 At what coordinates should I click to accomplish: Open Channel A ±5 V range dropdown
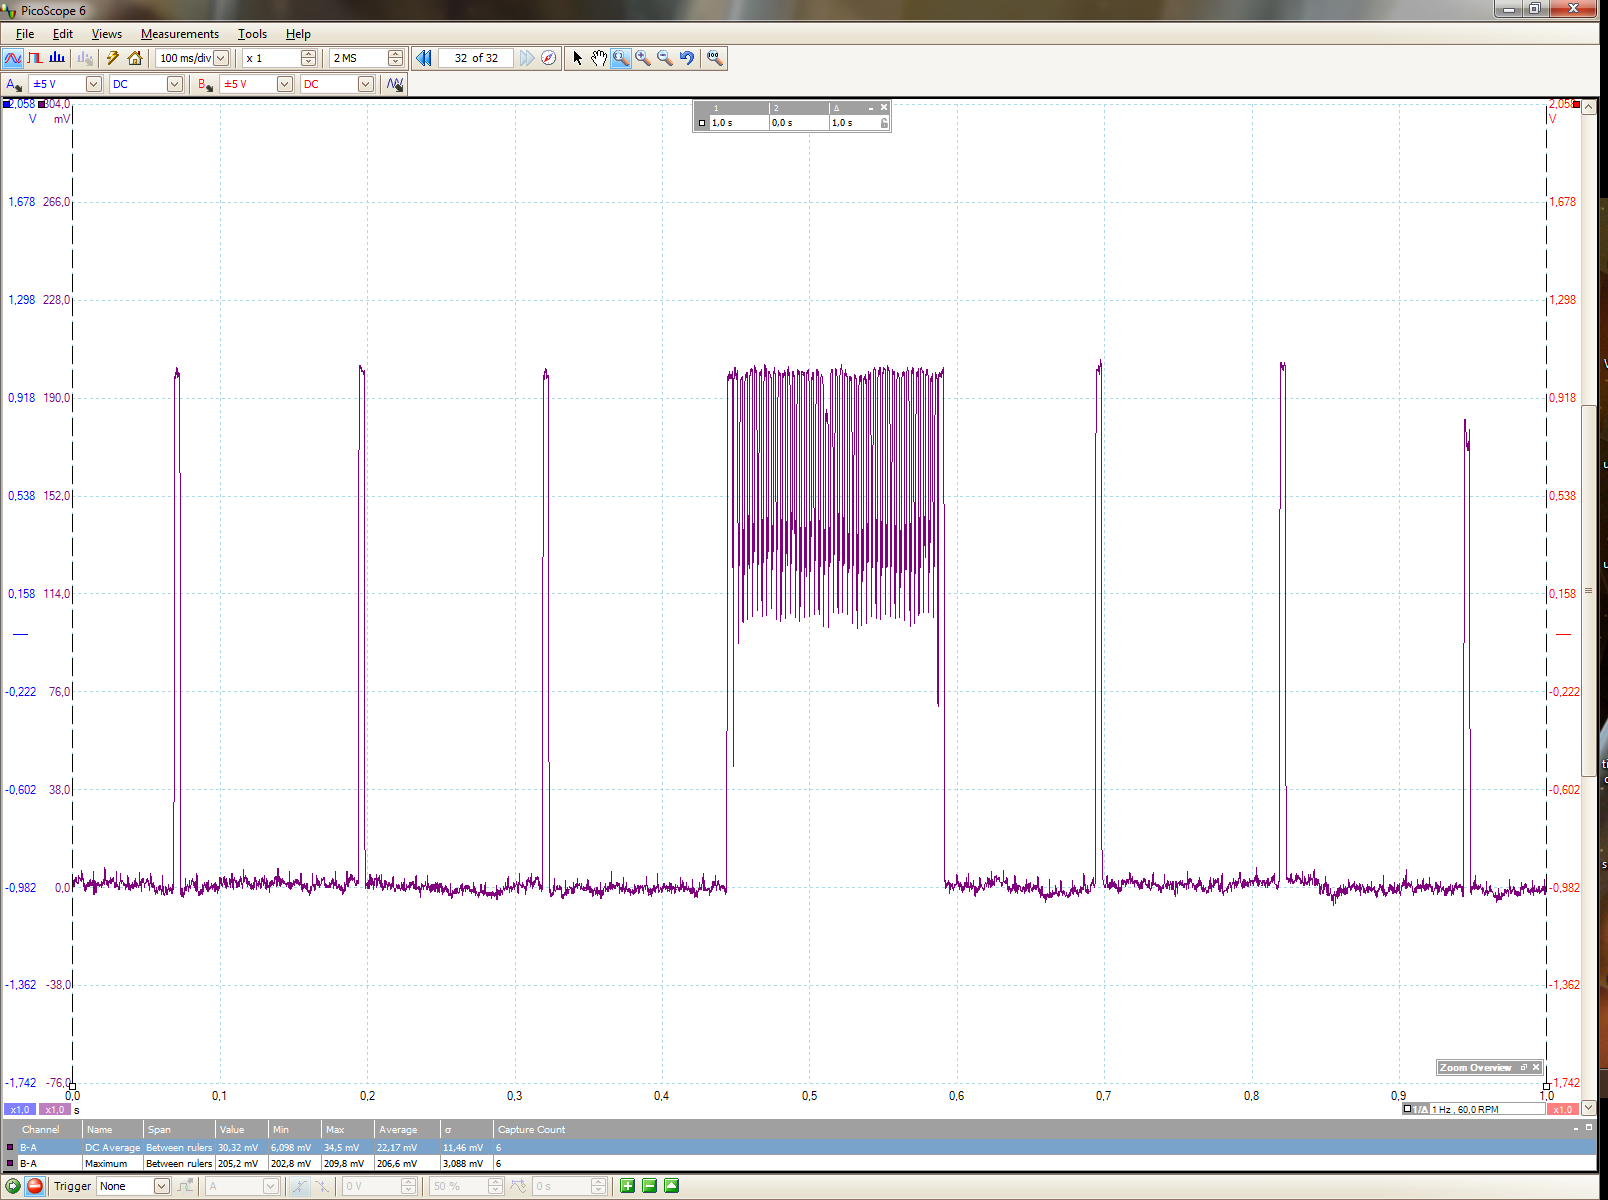(93, 84)
